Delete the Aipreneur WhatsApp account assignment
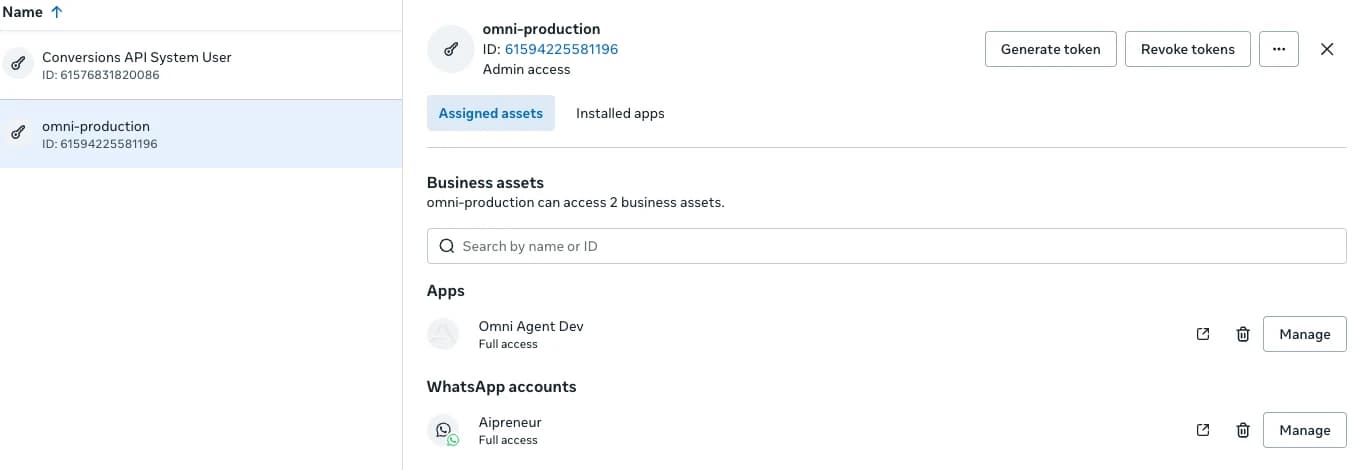The width and height of the screenshot is (1360, 470). (1243, 430)
